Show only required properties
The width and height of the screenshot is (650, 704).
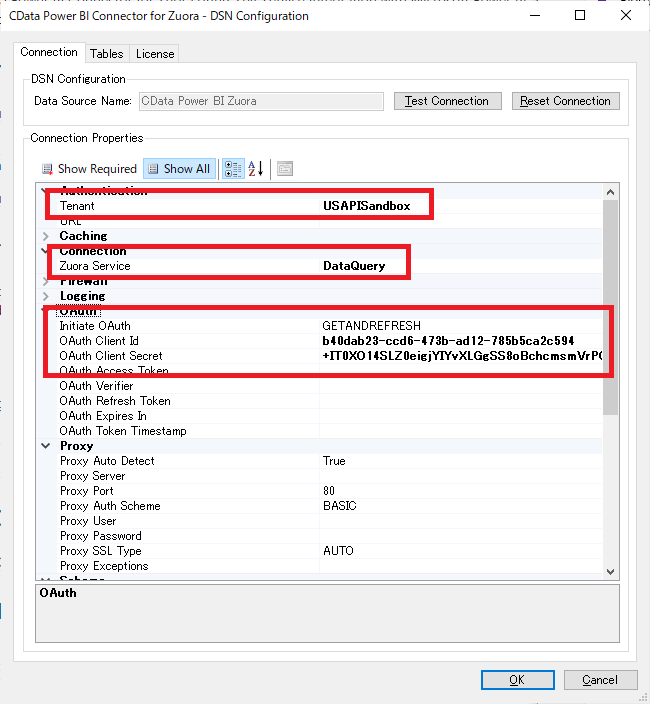(89, 169)
